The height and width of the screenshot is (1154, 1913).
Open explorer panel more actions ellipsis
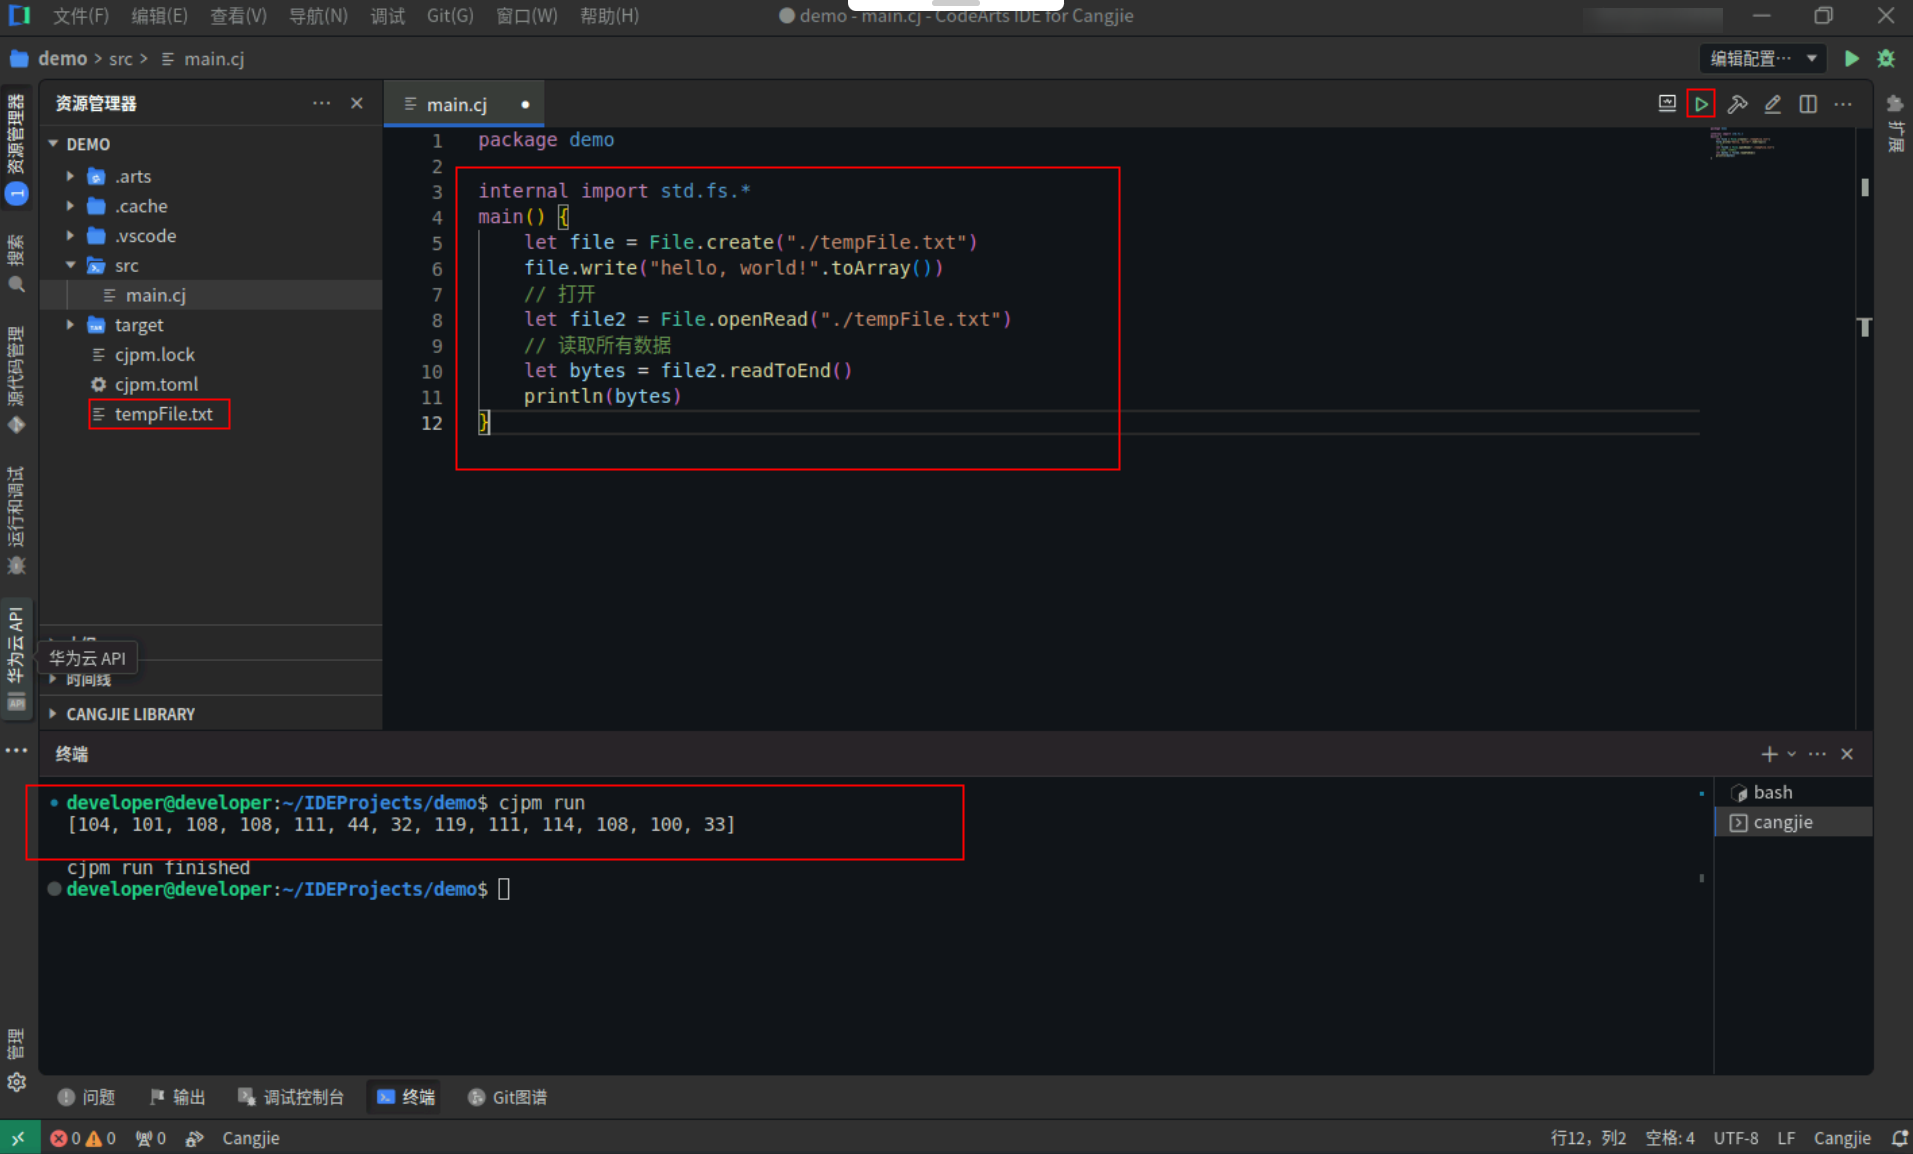tap(321, 103)
